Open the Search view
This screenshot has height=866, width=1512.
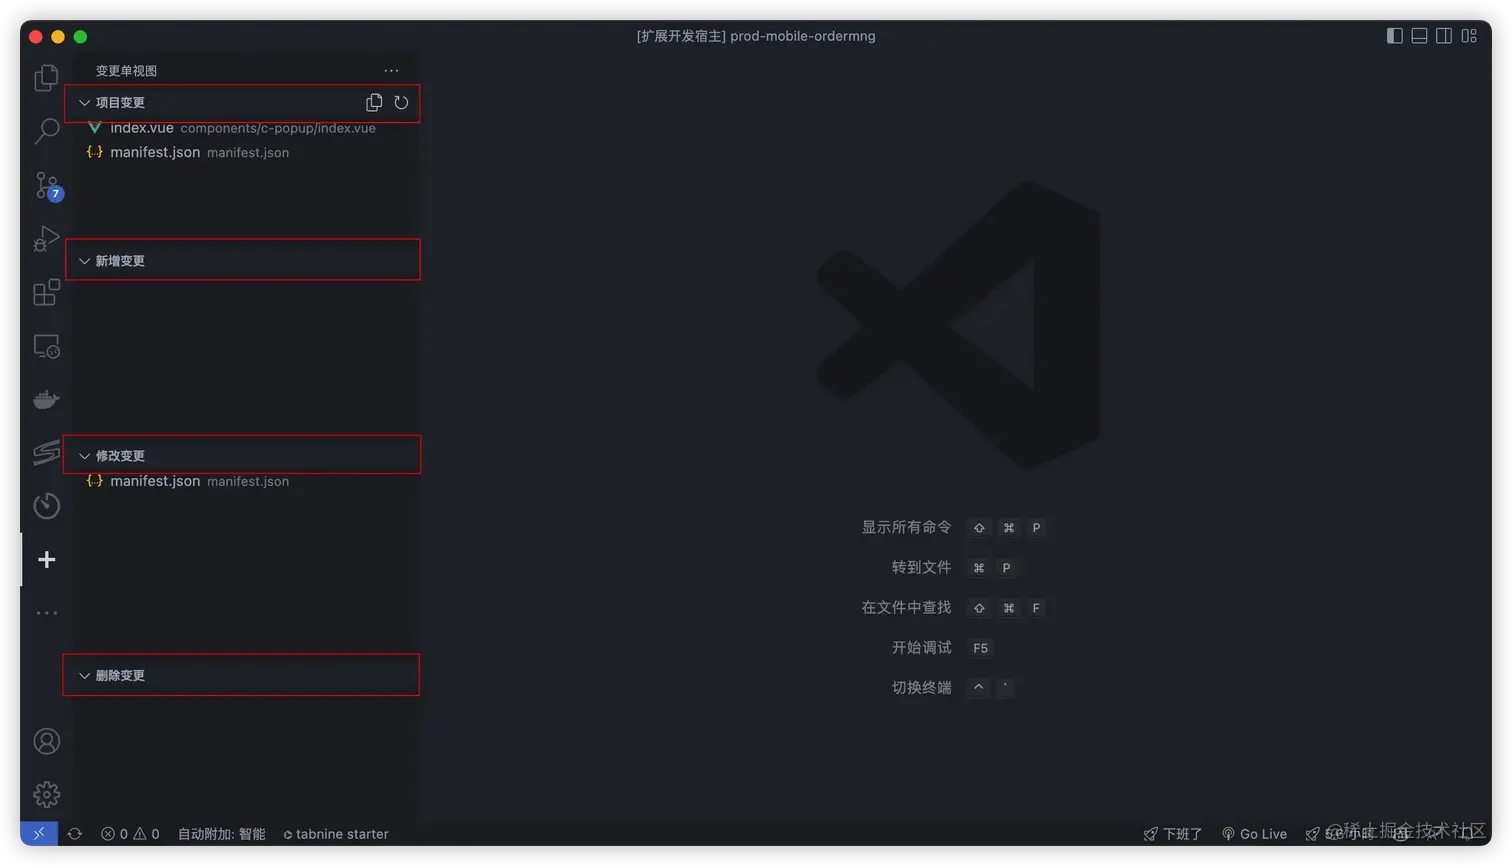click(46, 131)
